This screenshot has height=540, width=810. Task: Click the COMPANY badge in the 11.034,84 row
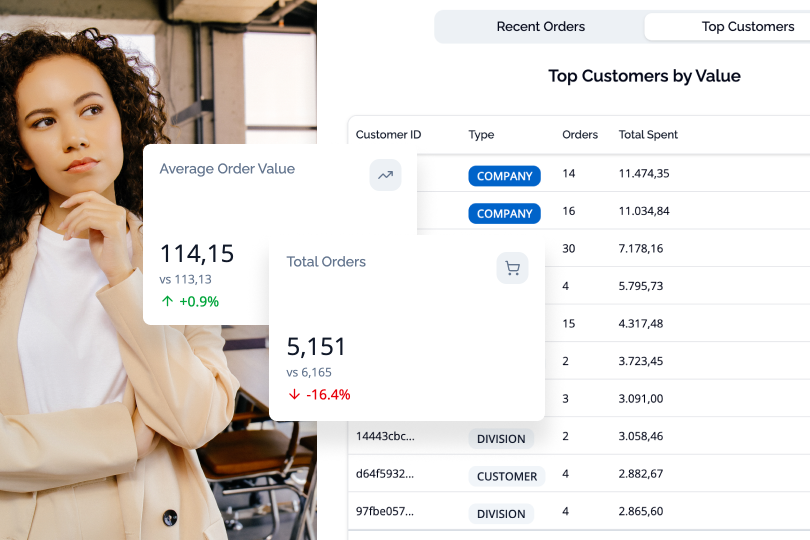505,213
